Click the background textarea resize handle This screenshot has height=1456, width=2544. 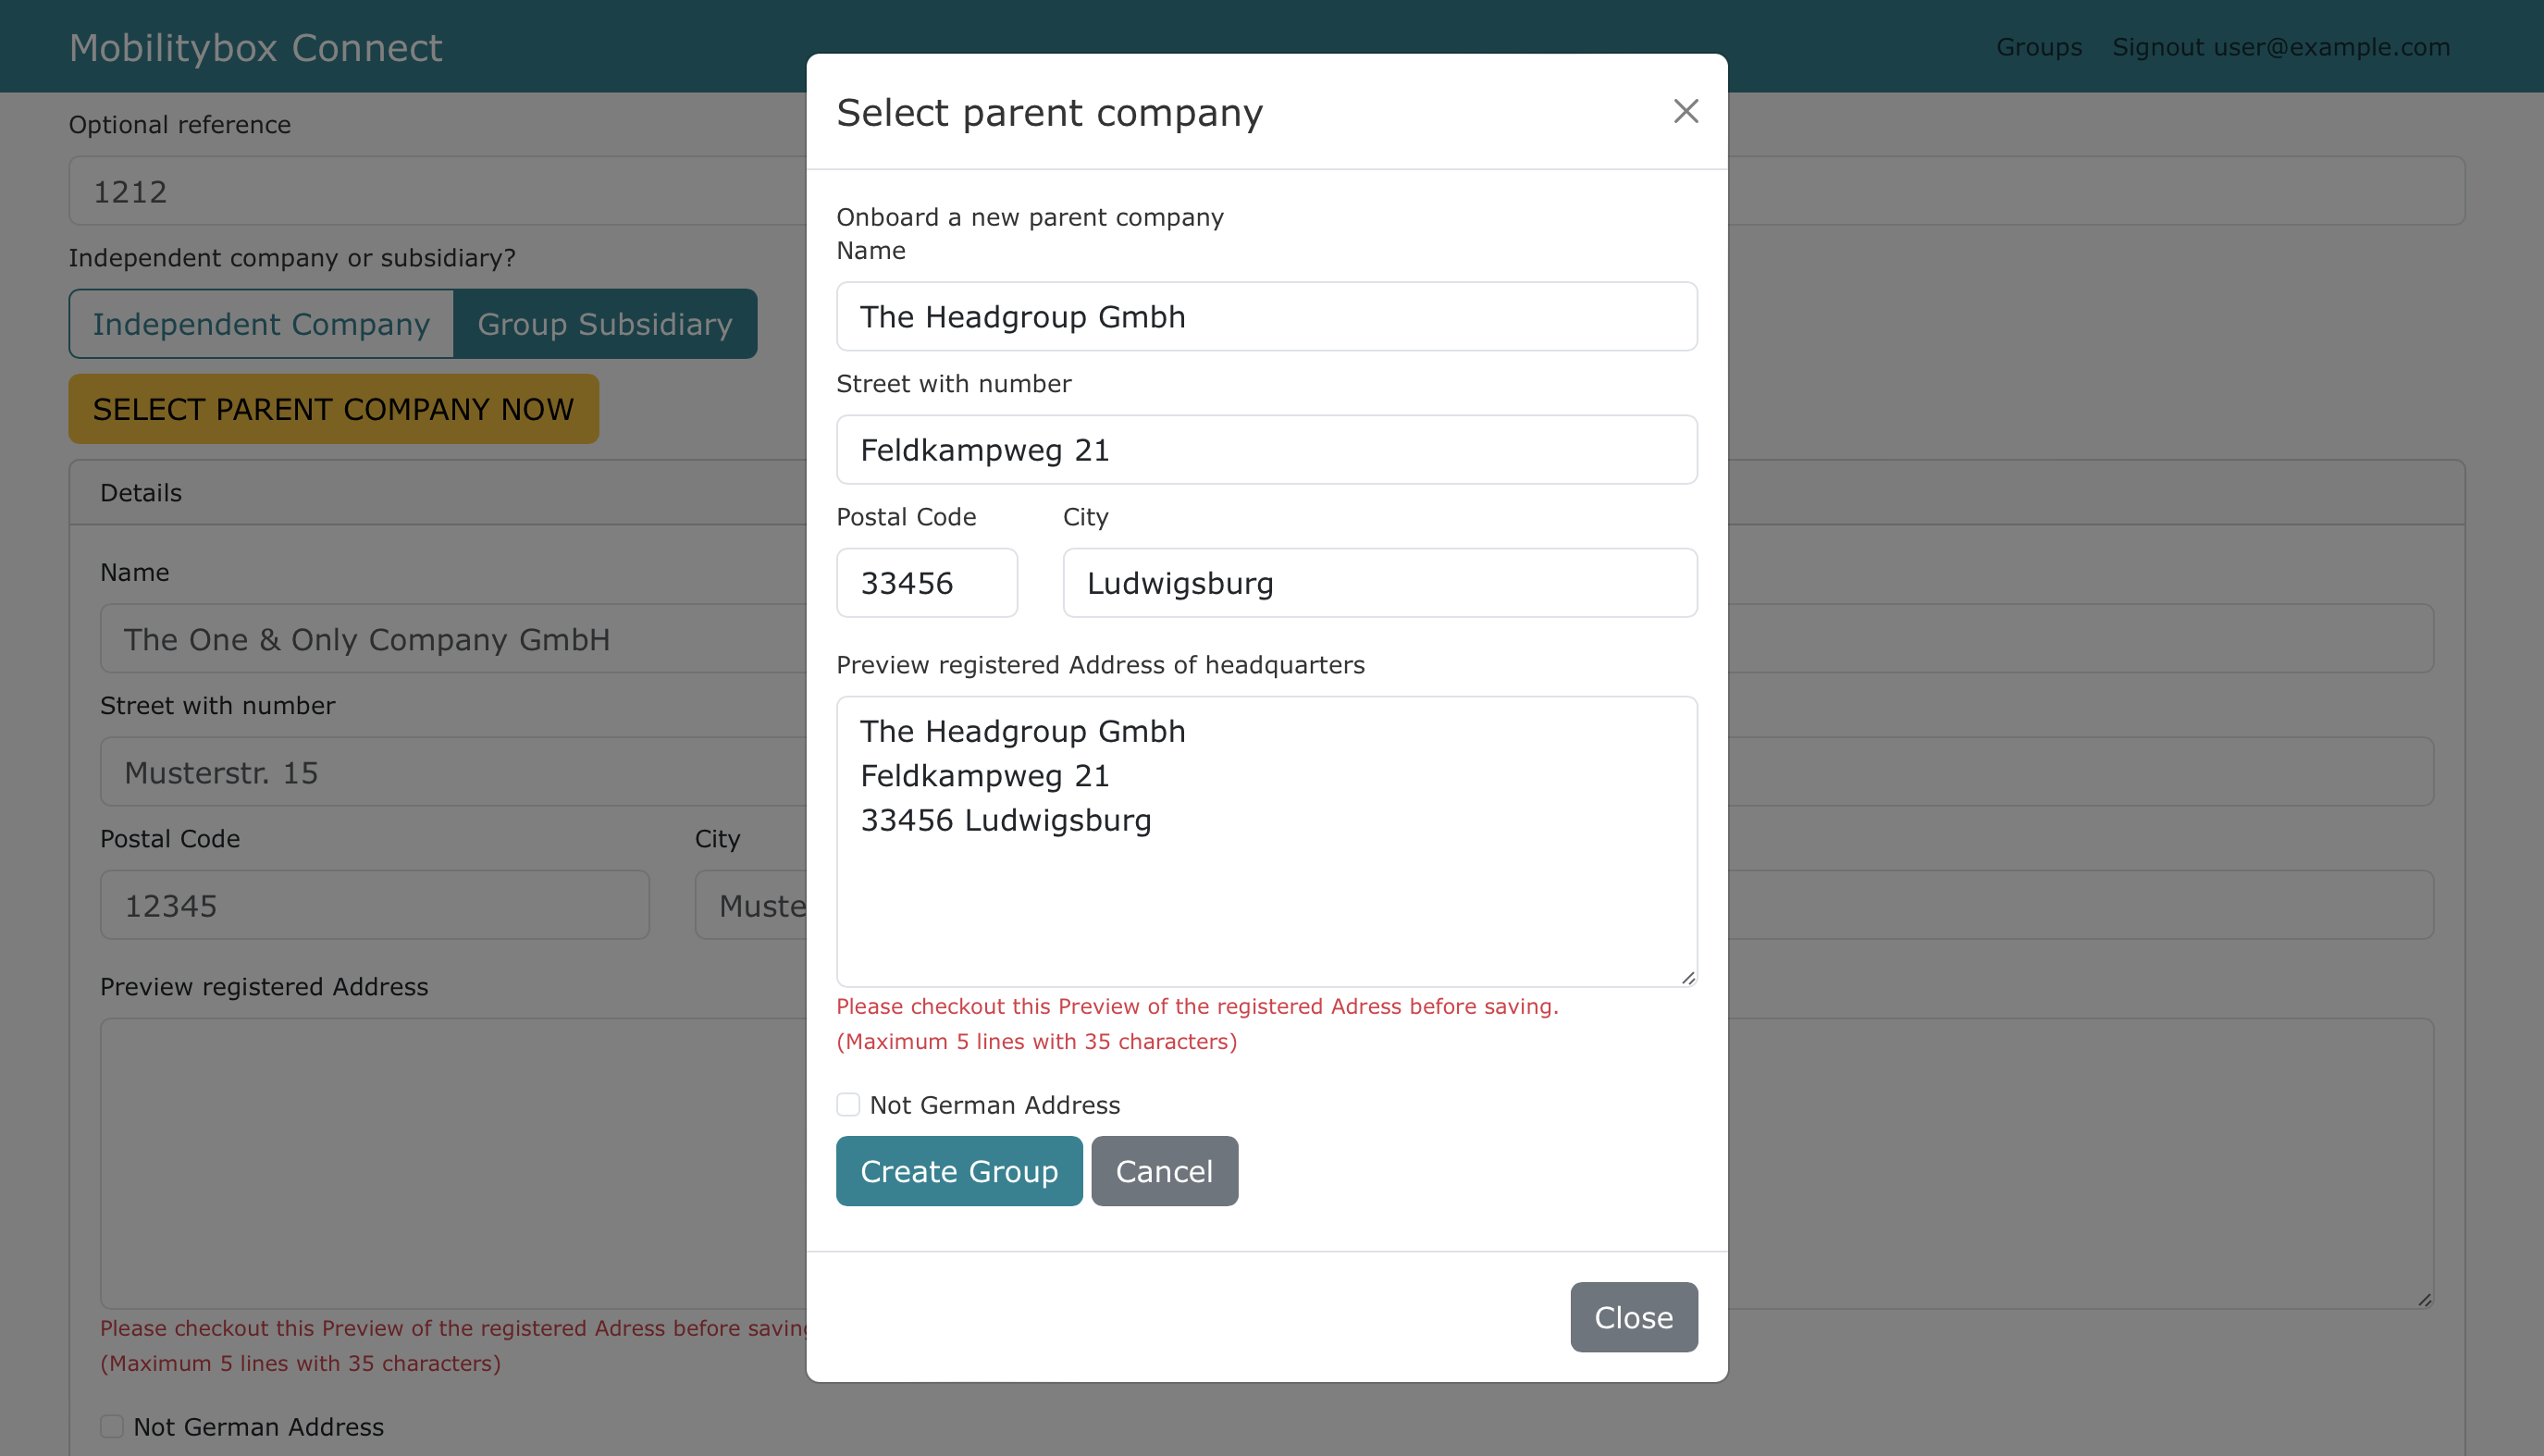point(2424,1299)
